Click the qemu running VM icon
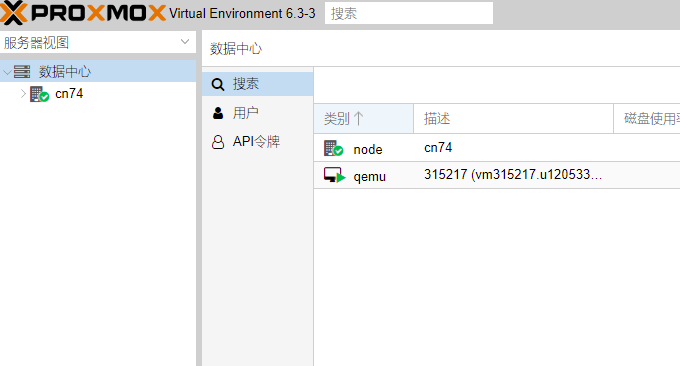The height and width of the screenshot is (366, 680). 334,175
